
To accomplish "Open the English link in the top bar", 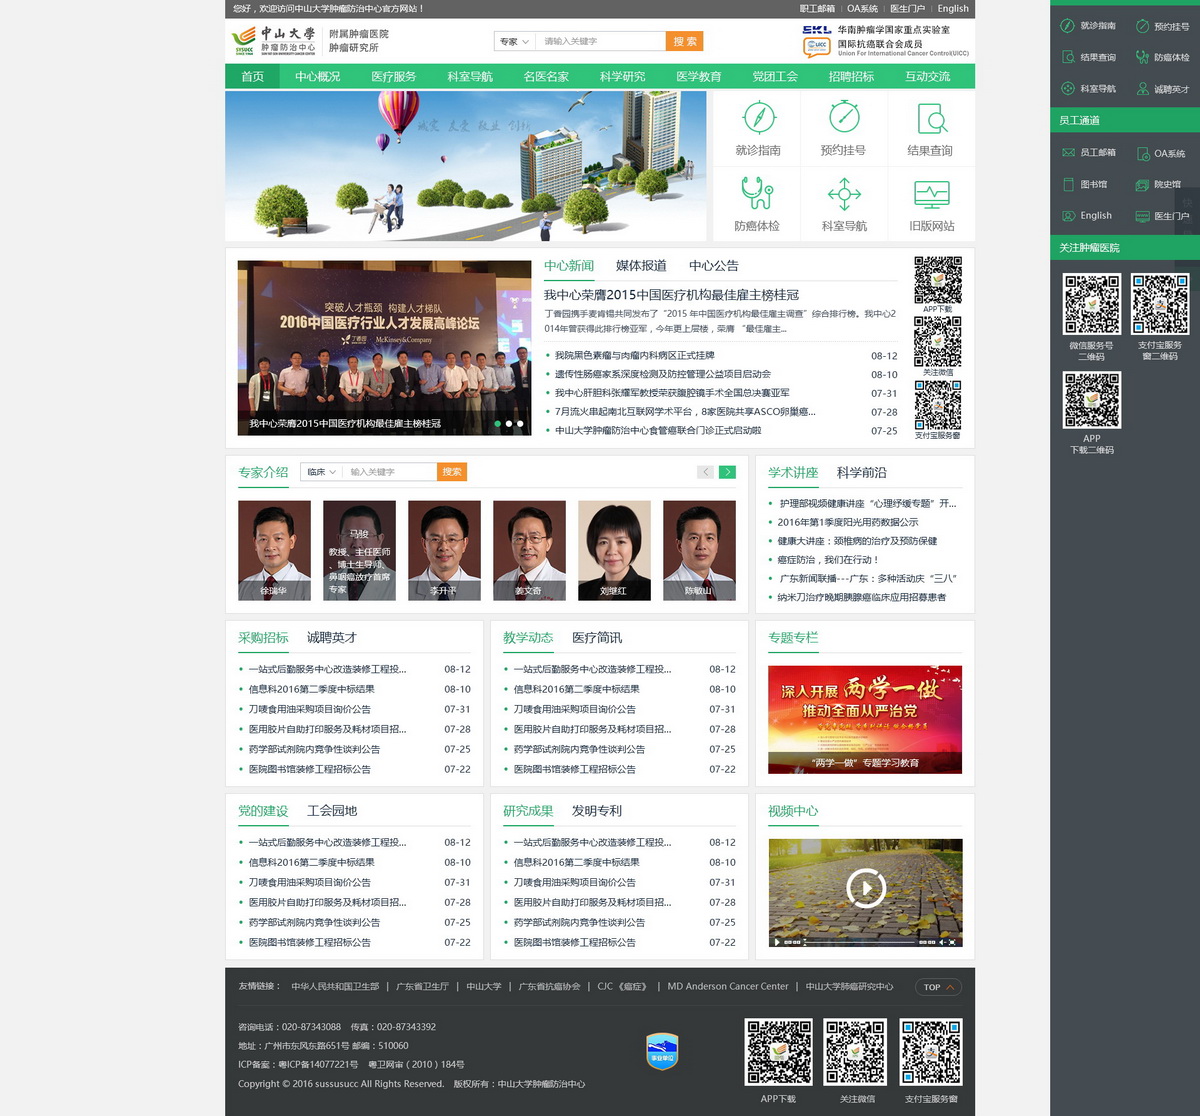I will coord(953,9).
